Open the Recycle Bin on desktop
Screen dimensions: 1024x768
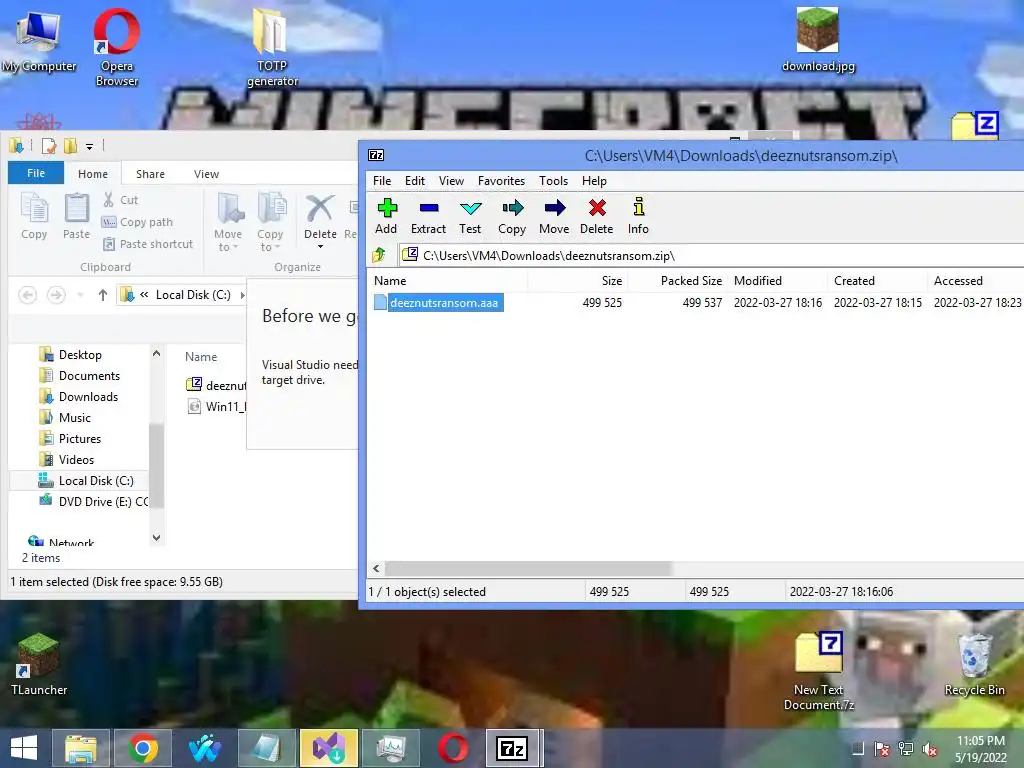tap(974, 665)
